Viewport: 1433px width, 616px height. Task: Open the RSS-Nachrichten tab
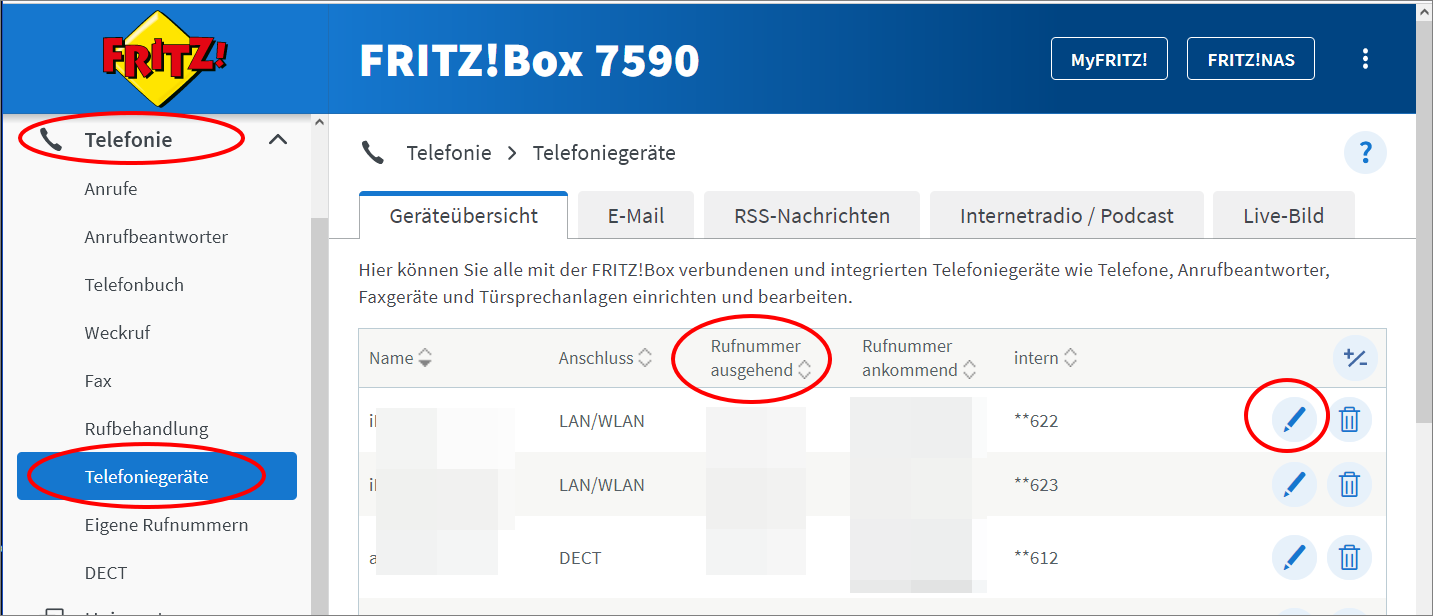pyautogui.click(x=812, y=216)
